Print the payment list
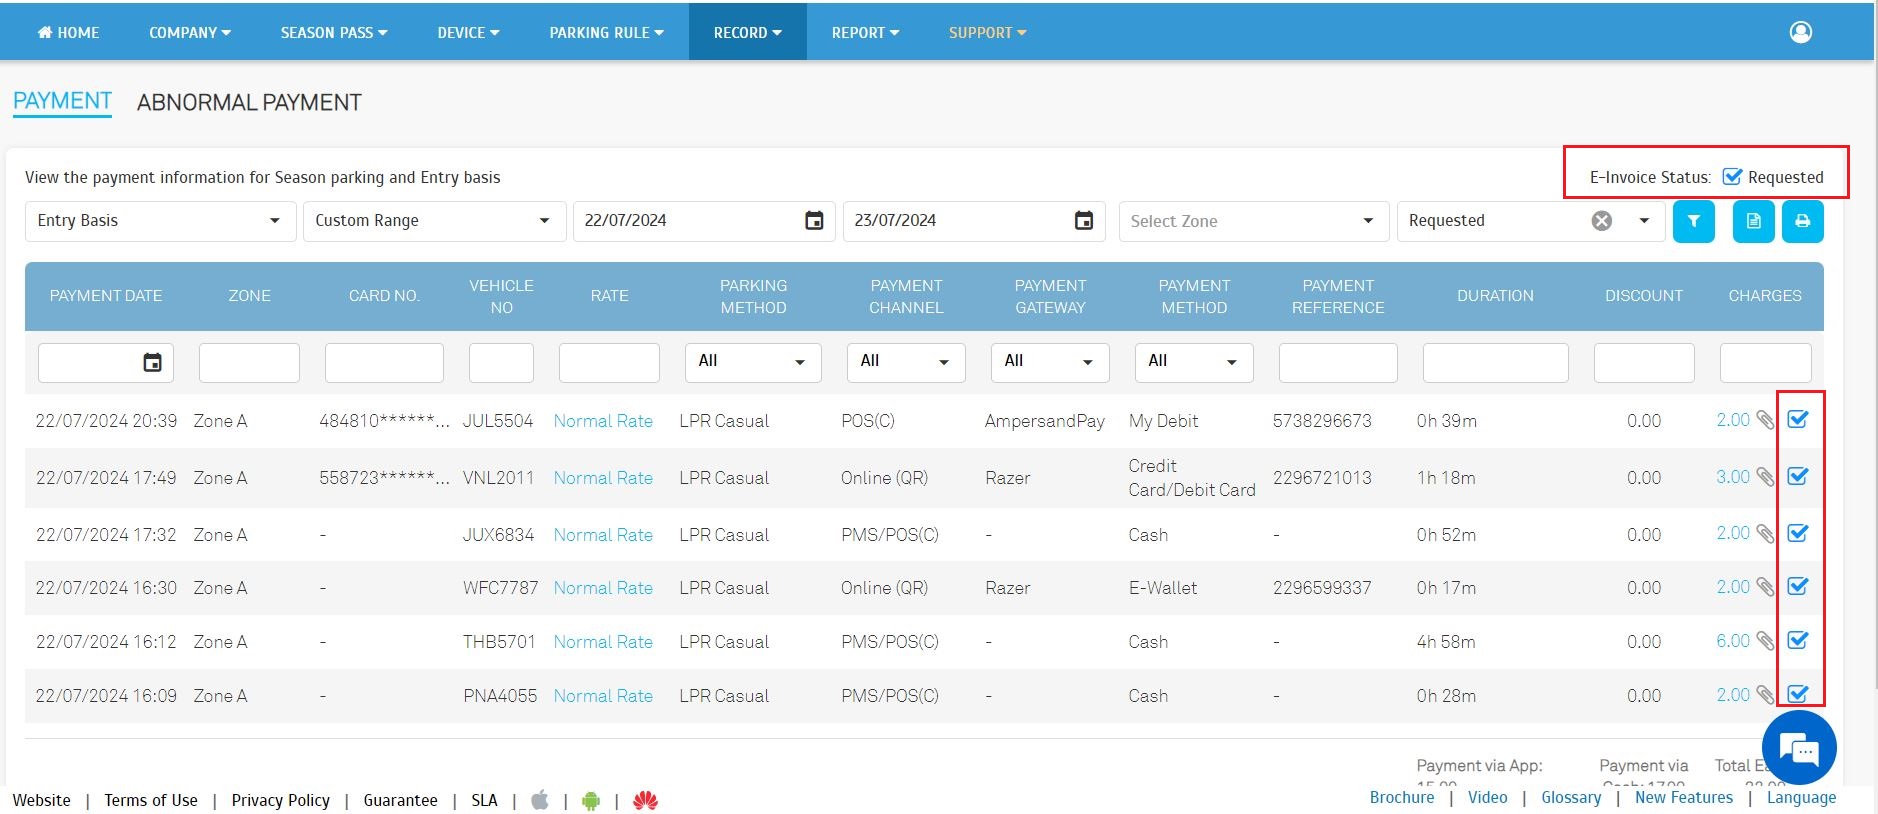This screenshot has width=1878, height=814. click(1802, 221)
